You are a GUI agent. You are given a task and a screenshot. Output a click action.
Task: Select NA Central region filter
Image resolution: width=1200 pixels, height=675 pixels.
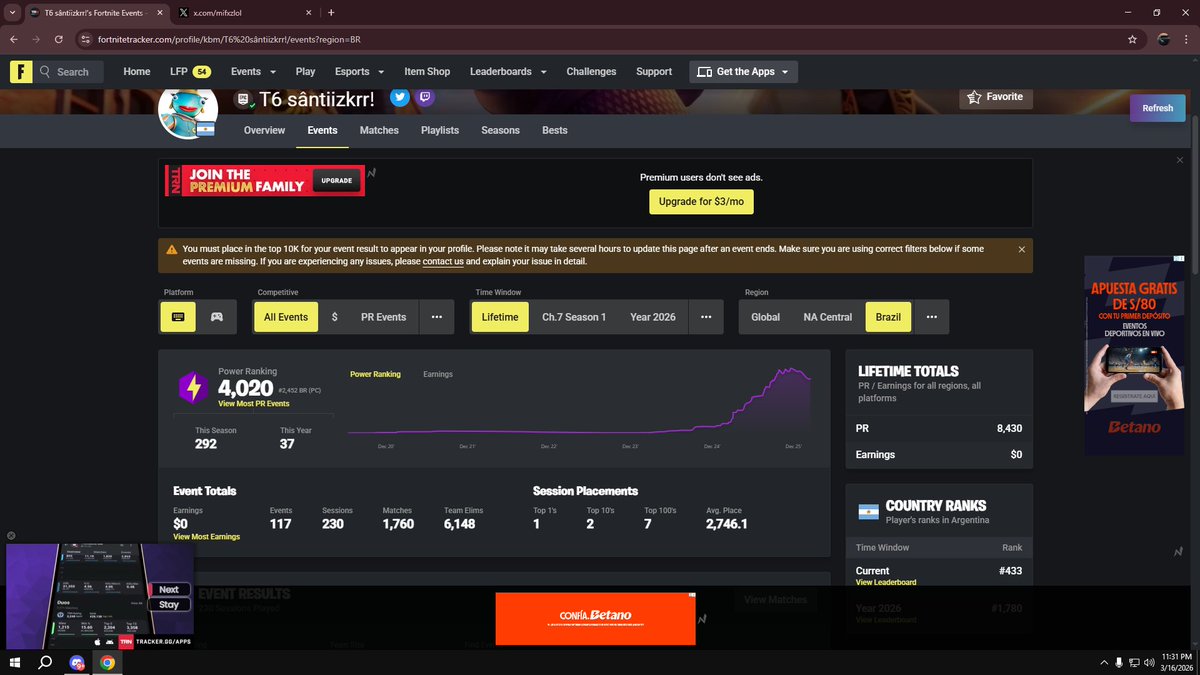(828, 317)
